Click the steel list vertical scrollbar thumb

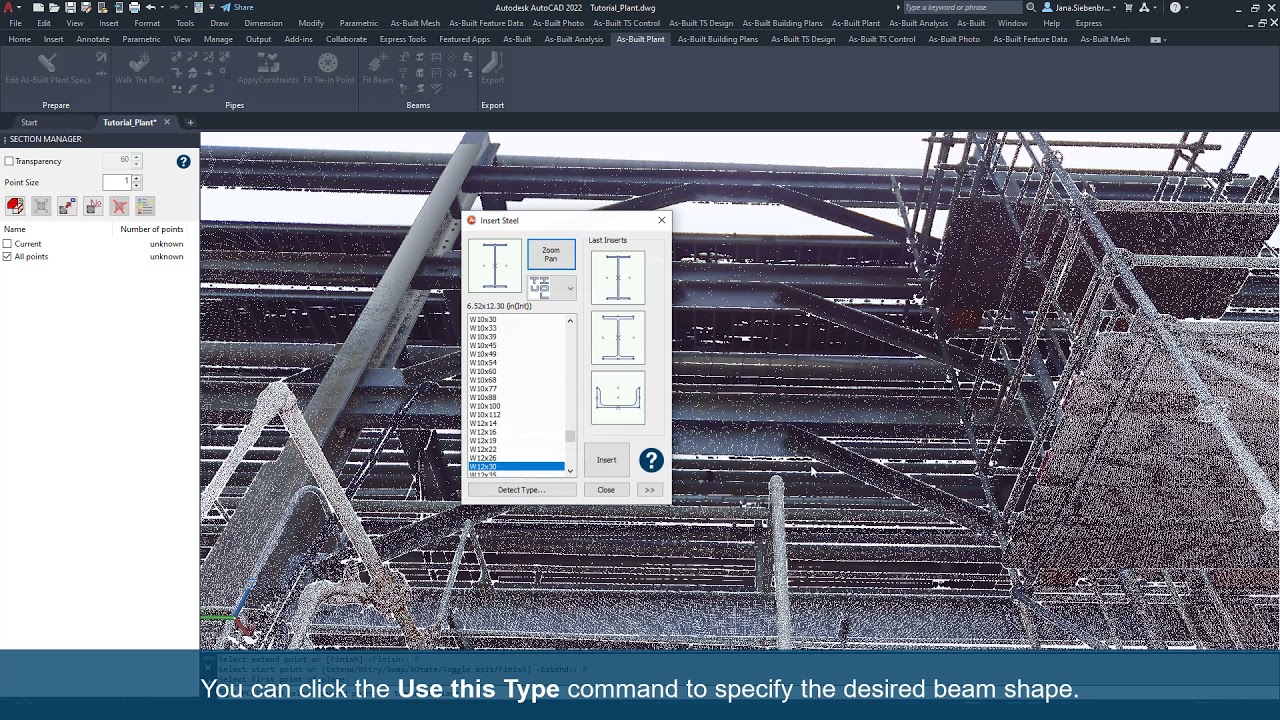570,436
